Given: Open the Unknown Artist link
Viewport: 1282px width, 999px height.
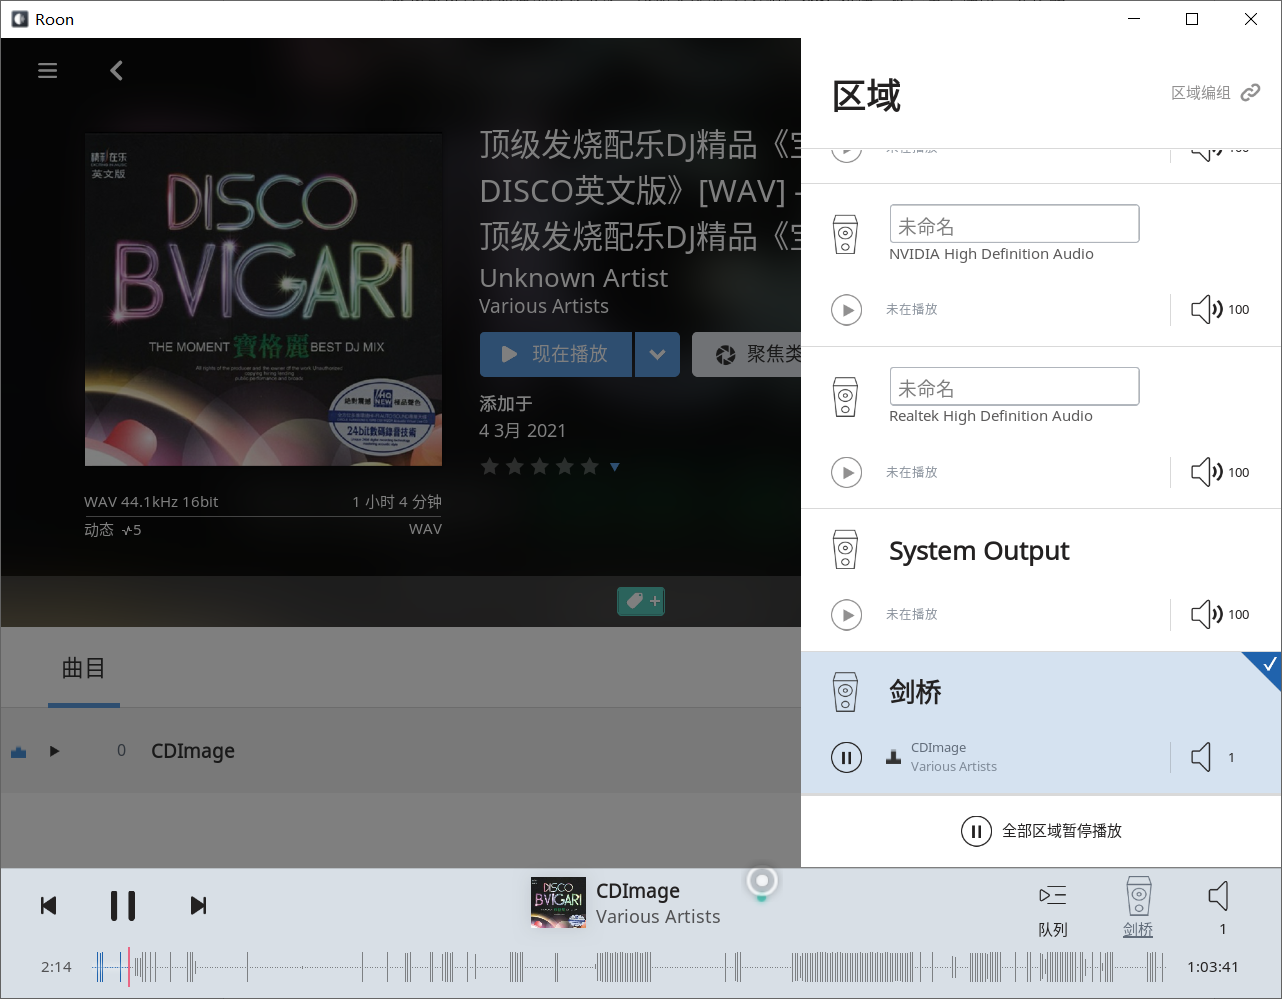Looking at the screenshot, I should coord(573,278).
